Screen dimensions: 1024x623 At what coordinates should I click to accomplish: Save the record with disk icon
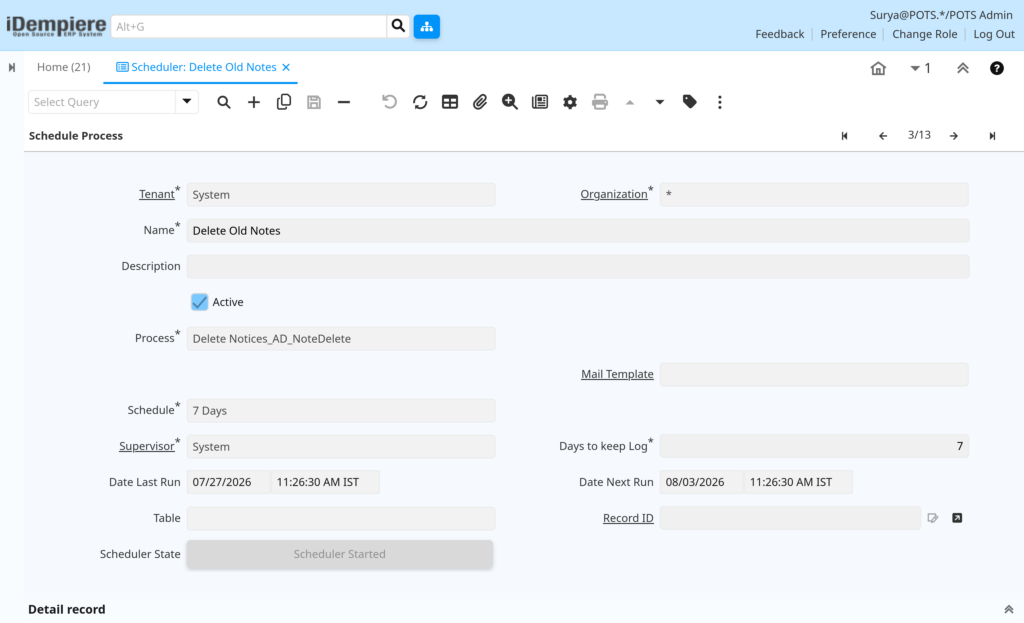[x=314, y=102]
